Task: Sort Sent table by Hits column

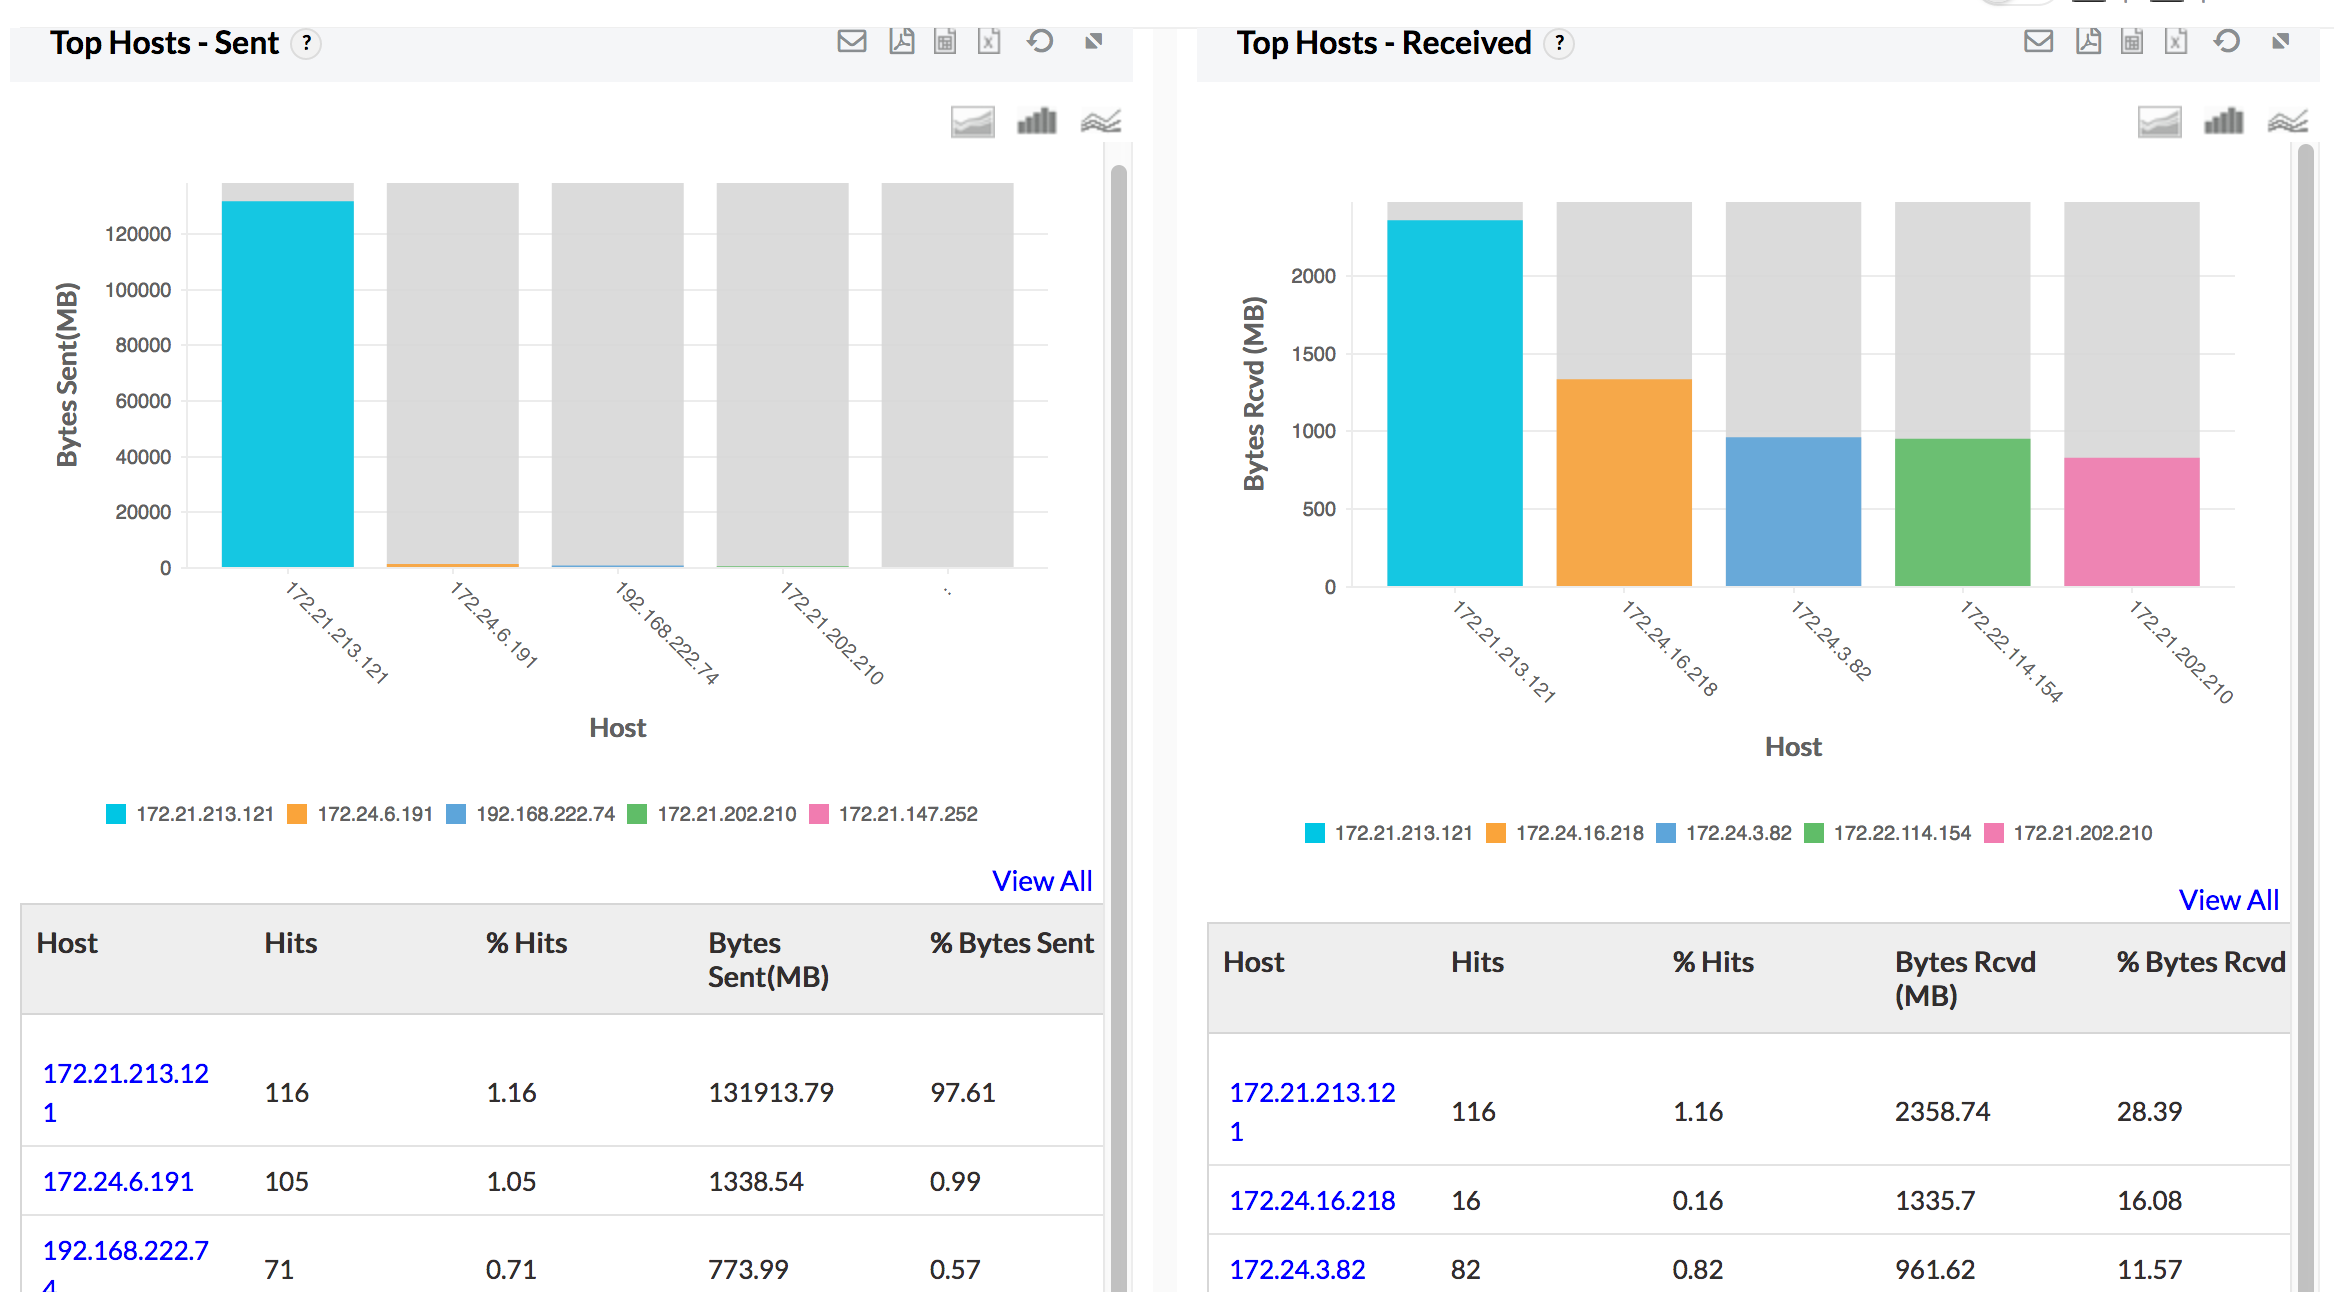Action: point(290,943)
